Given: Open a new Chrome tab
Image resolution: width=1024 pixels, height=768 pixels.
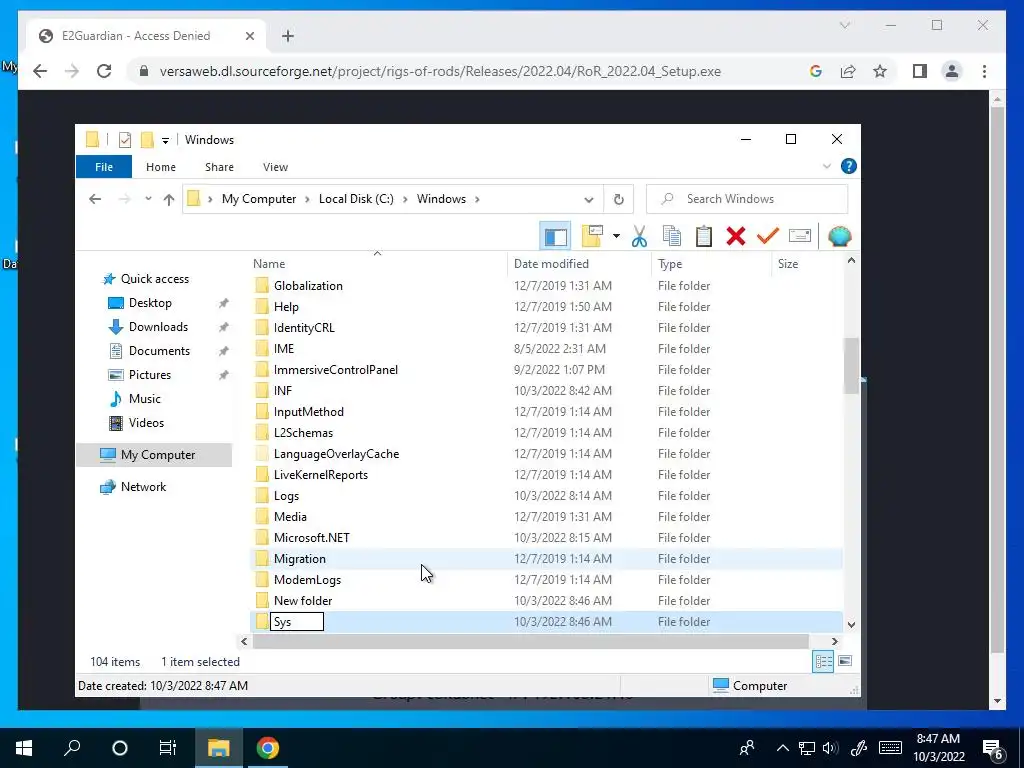Looking at the screenshot, I should pyautogui.click(x=288, y=36).
